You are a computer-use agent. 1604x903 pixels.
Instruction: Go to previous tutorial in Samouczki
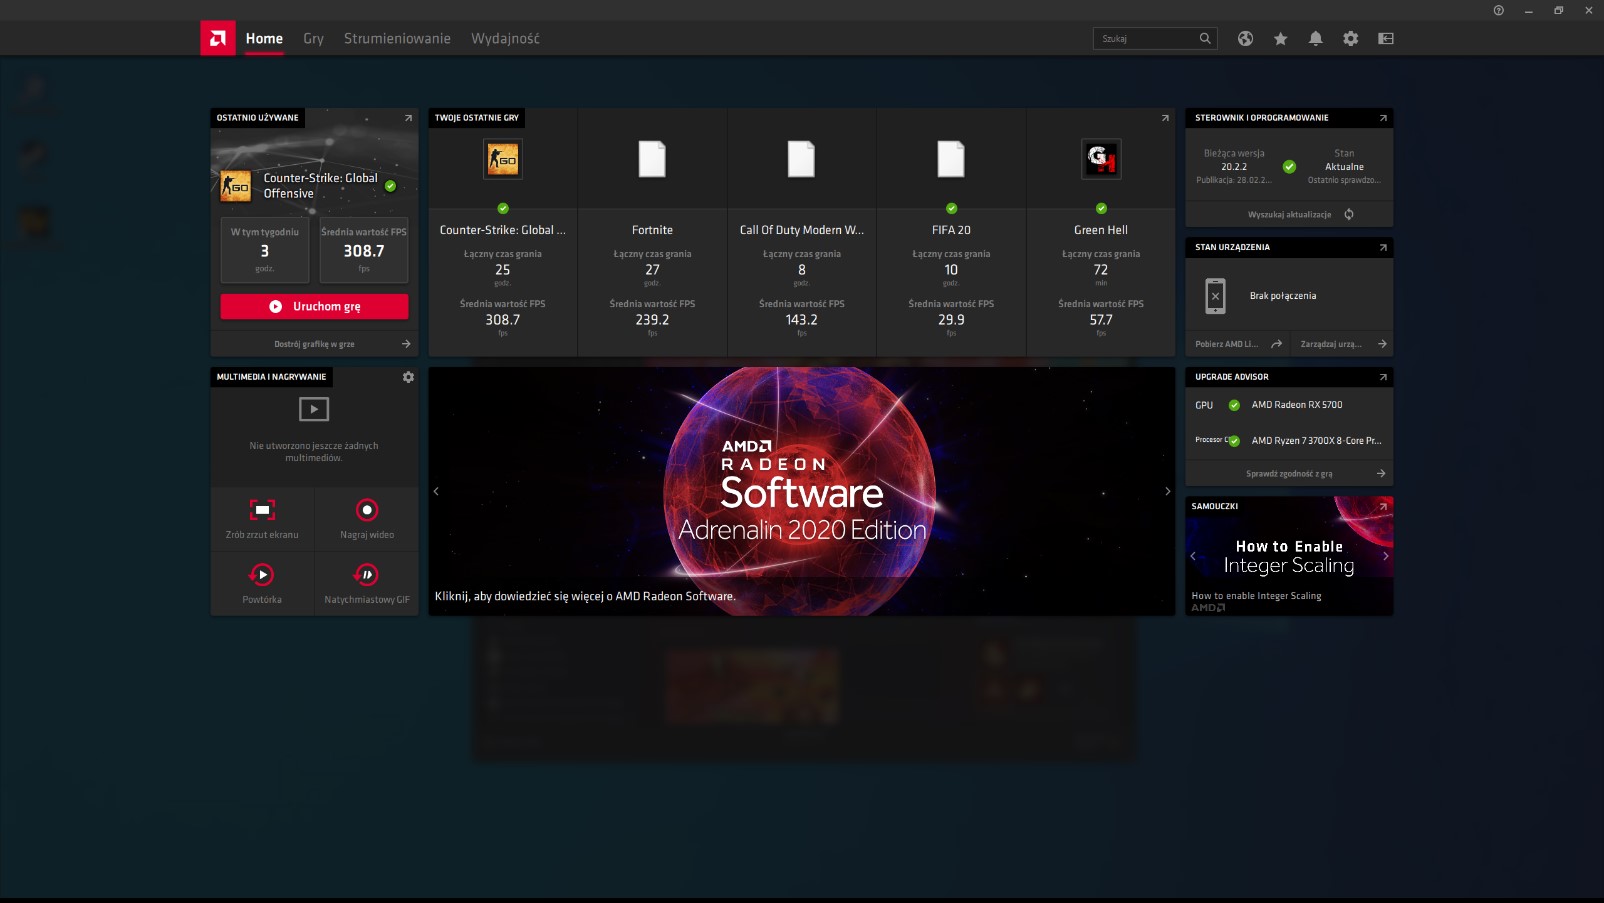pos(1193,556)
